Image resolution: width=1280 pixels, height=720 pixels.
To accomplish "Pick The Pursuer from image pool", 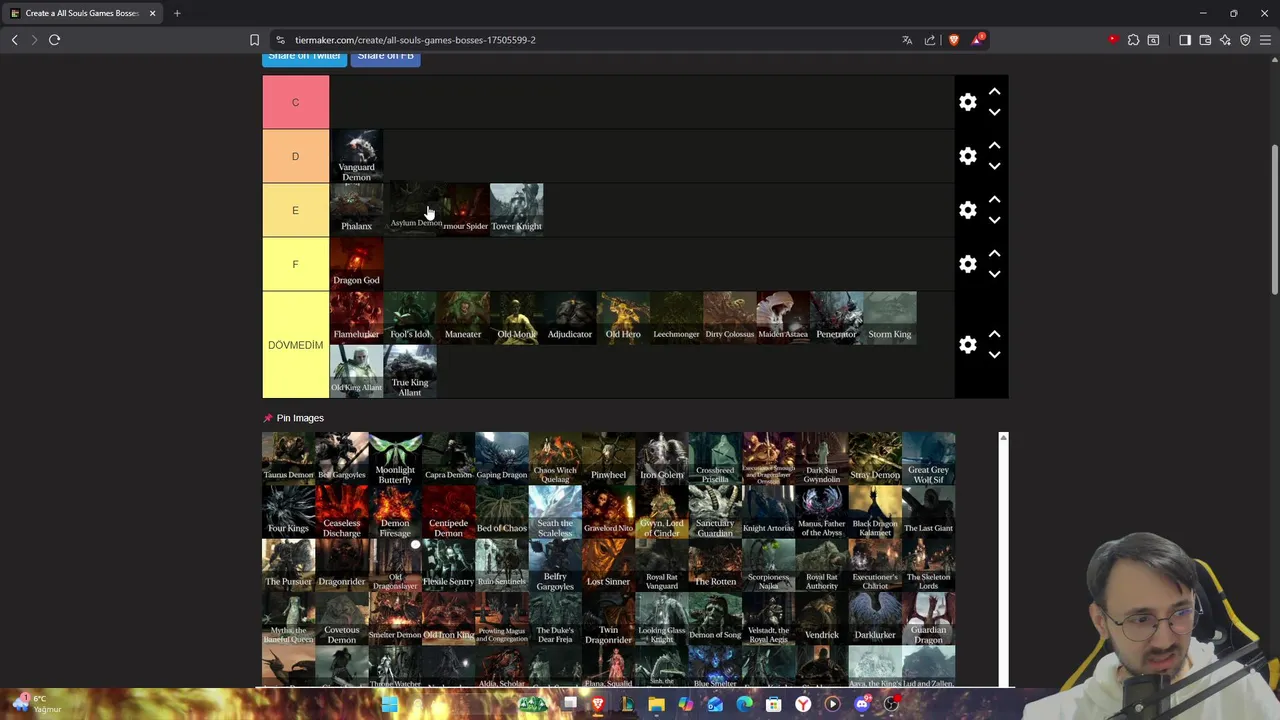I will (x=288, y=564).
